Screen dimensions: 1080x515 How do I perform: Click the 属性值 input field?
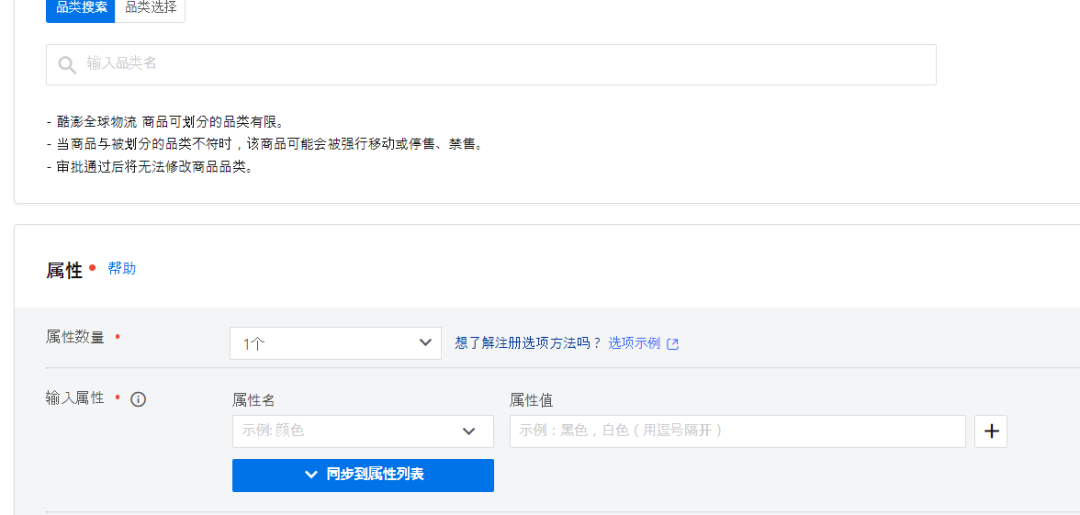(738, 431)
